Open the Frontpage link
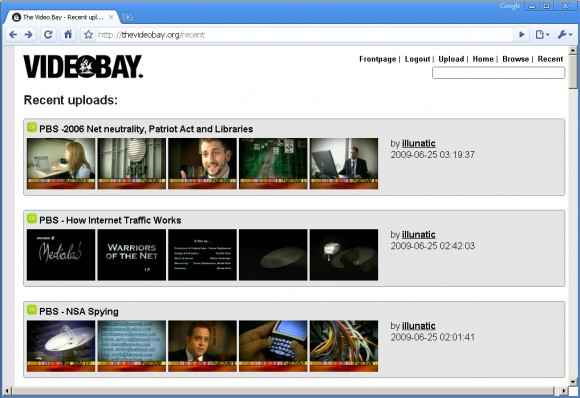580x398 pixels. tap(377, 59)
